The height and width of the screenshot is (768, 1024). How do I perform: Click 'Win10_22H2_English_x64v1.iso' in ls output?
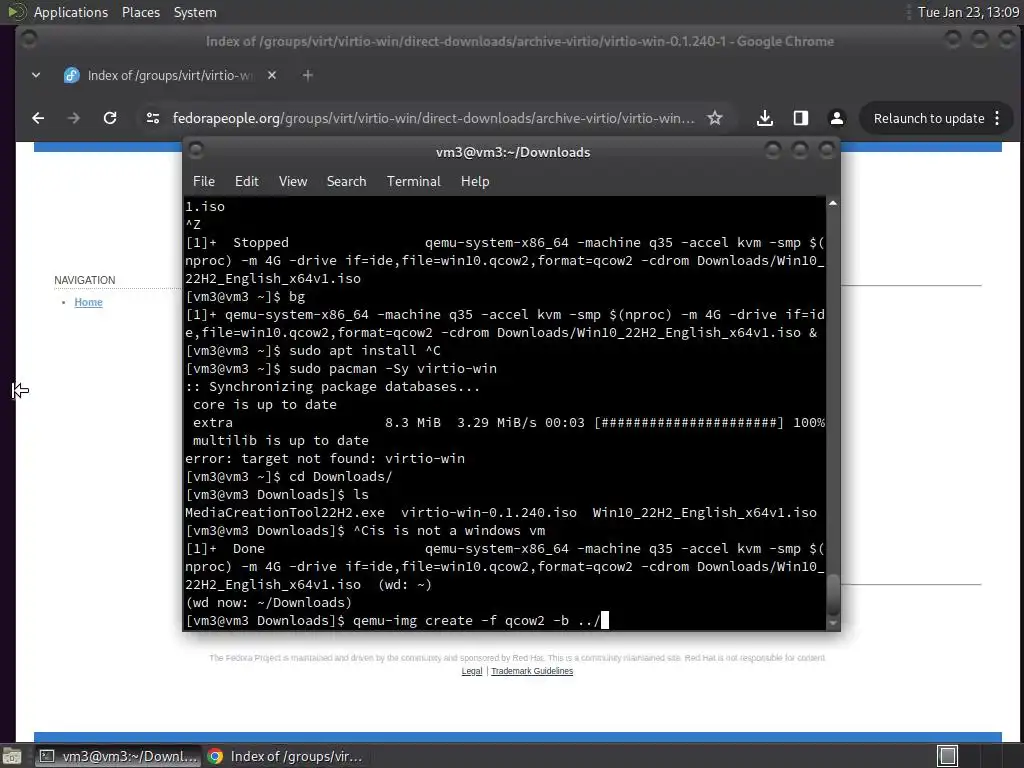(705, 513)
